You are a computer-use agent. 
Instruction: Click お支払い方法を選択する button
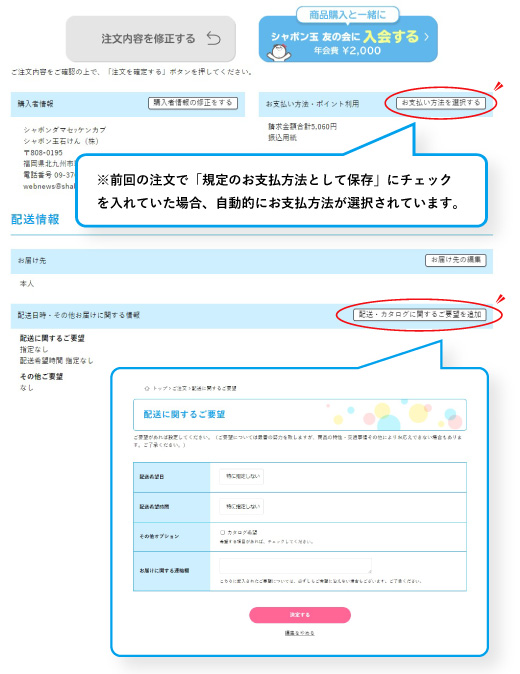[441, 103]
